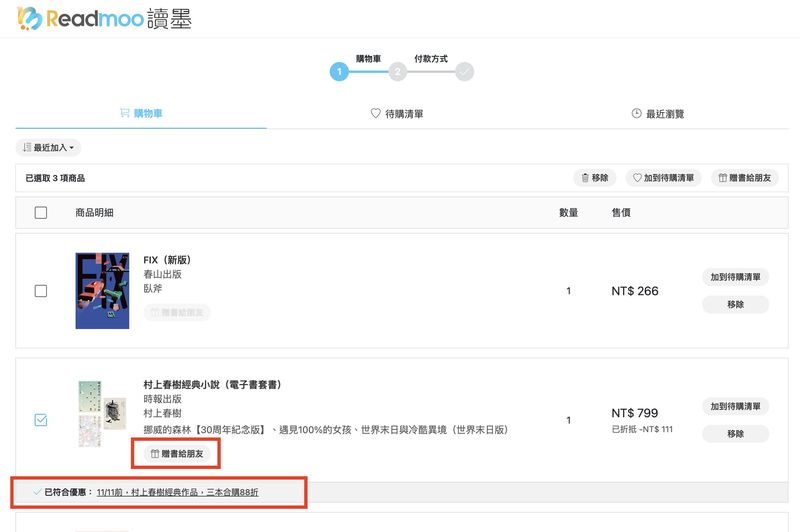Add 村上春樹經典小說 to 待購清單
The width and height of the screenshot is (800, 532).
(x=735, y=407)
